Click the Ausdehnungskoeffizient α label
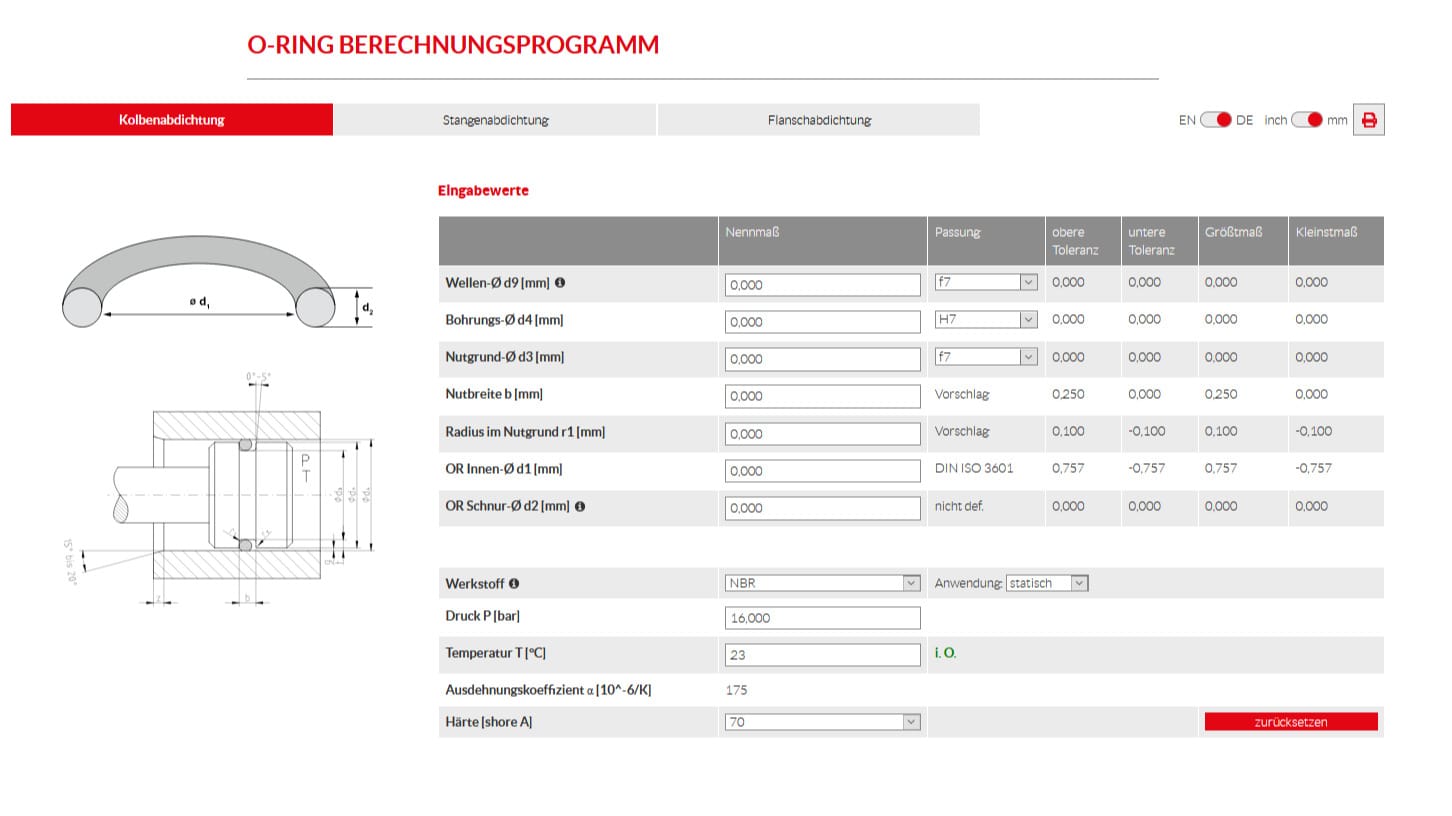This screenshot has height=816, width=1452. click(548, 690)
